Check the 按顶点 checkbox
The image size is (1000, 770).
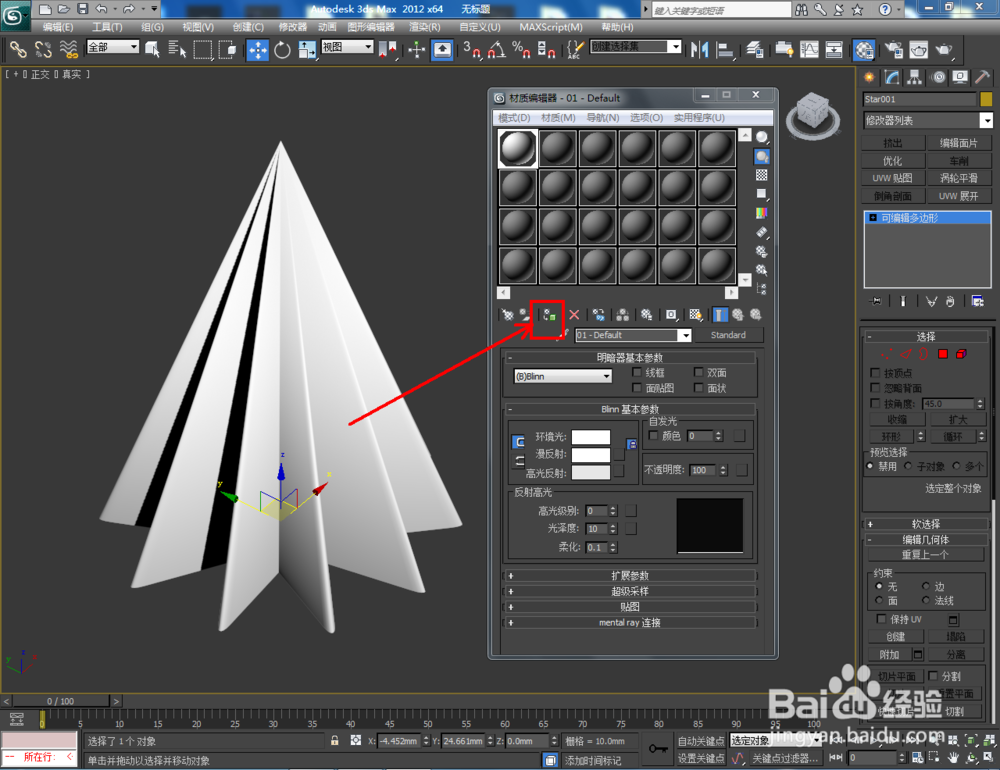[875, 373]
